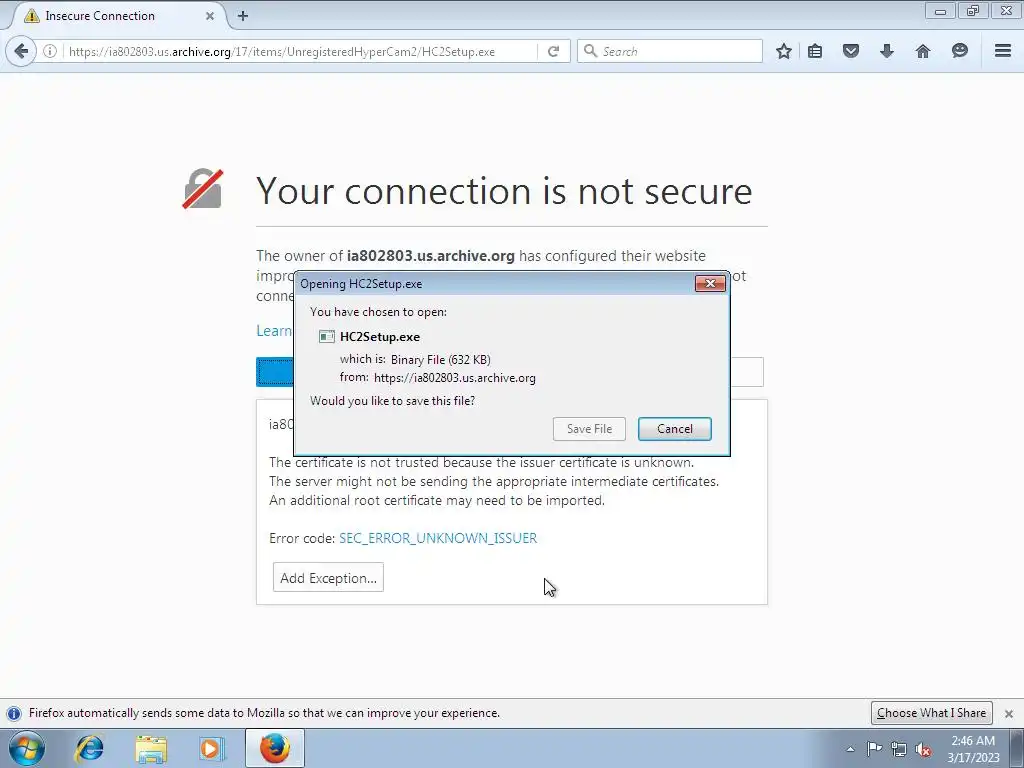1024x768 pixels.
Task: Show bookmarks list icon in toolbar
Action: (815, 51)
